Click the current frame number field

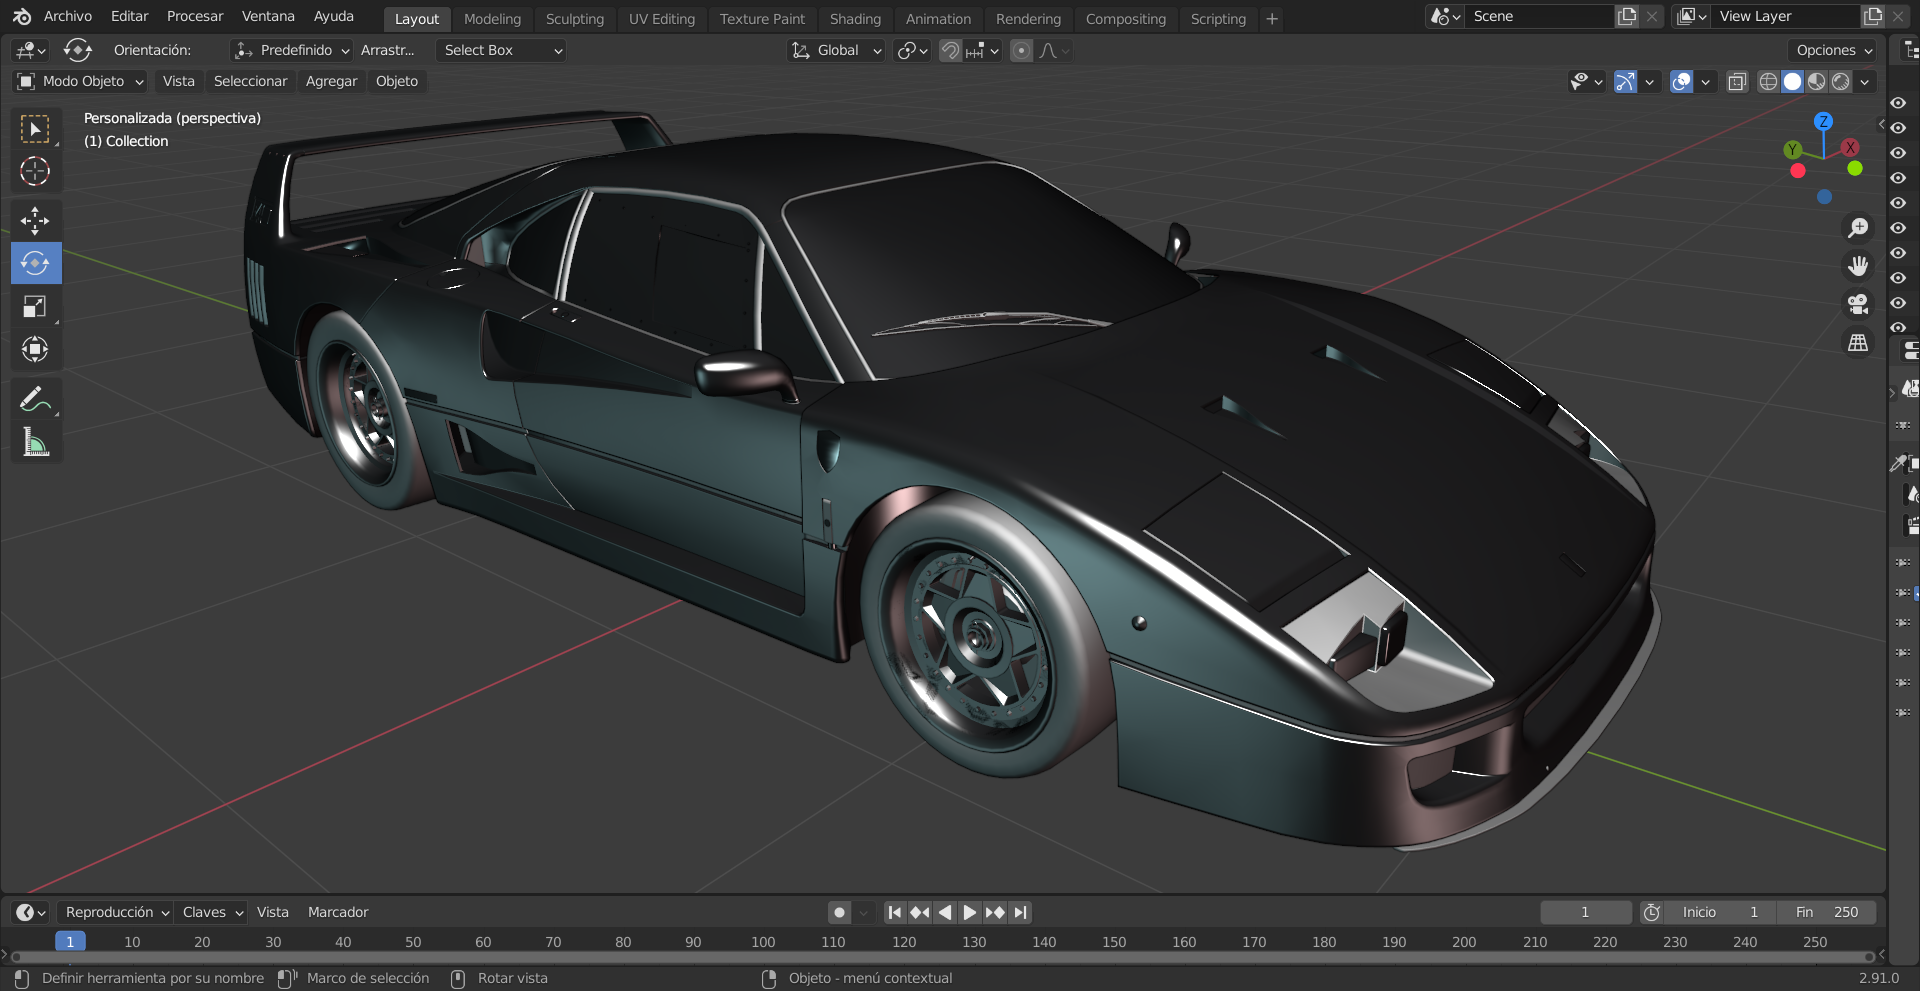1585,912
